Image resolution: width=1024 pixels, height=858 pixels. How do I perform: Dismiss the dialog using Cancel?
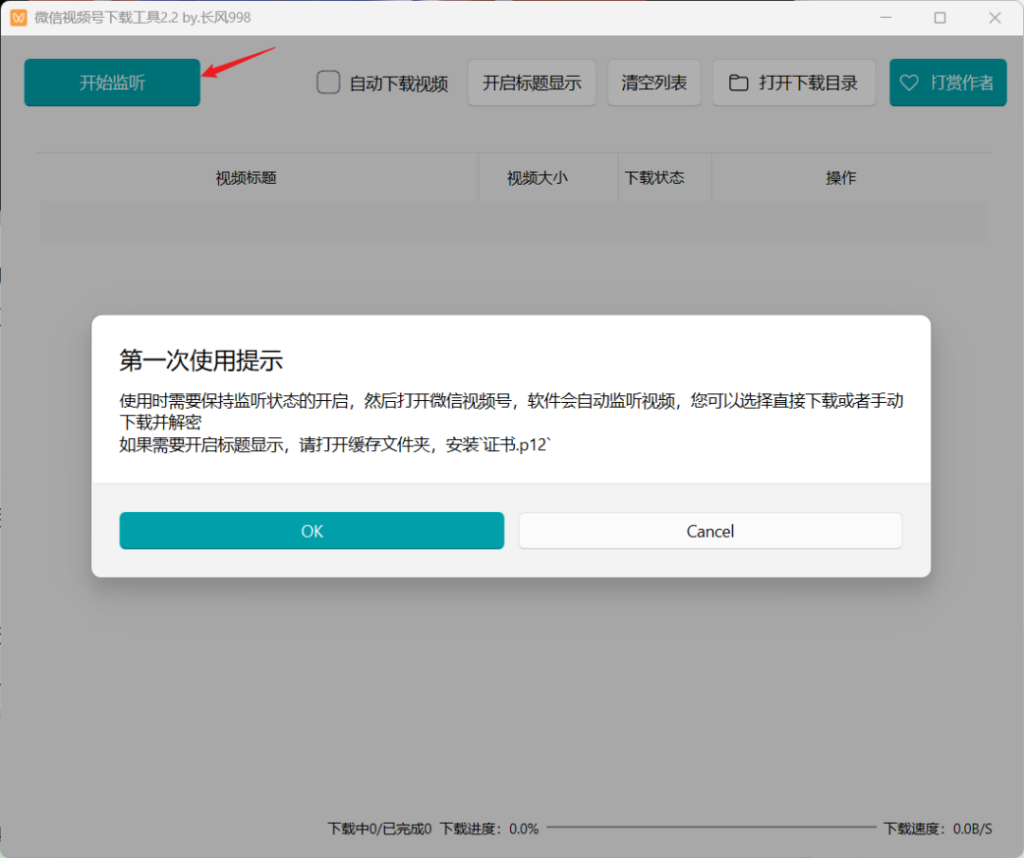[710, 531]
